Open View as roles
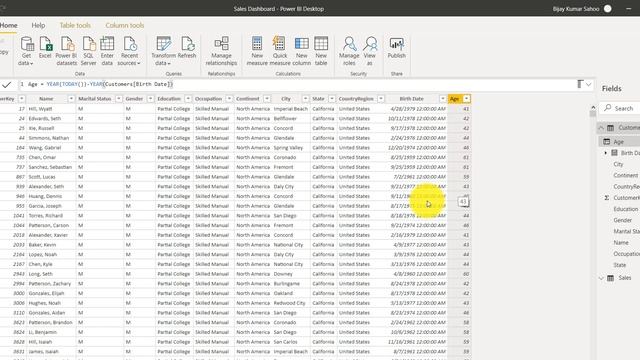This screenshot has height=360, width=640. 370,51
